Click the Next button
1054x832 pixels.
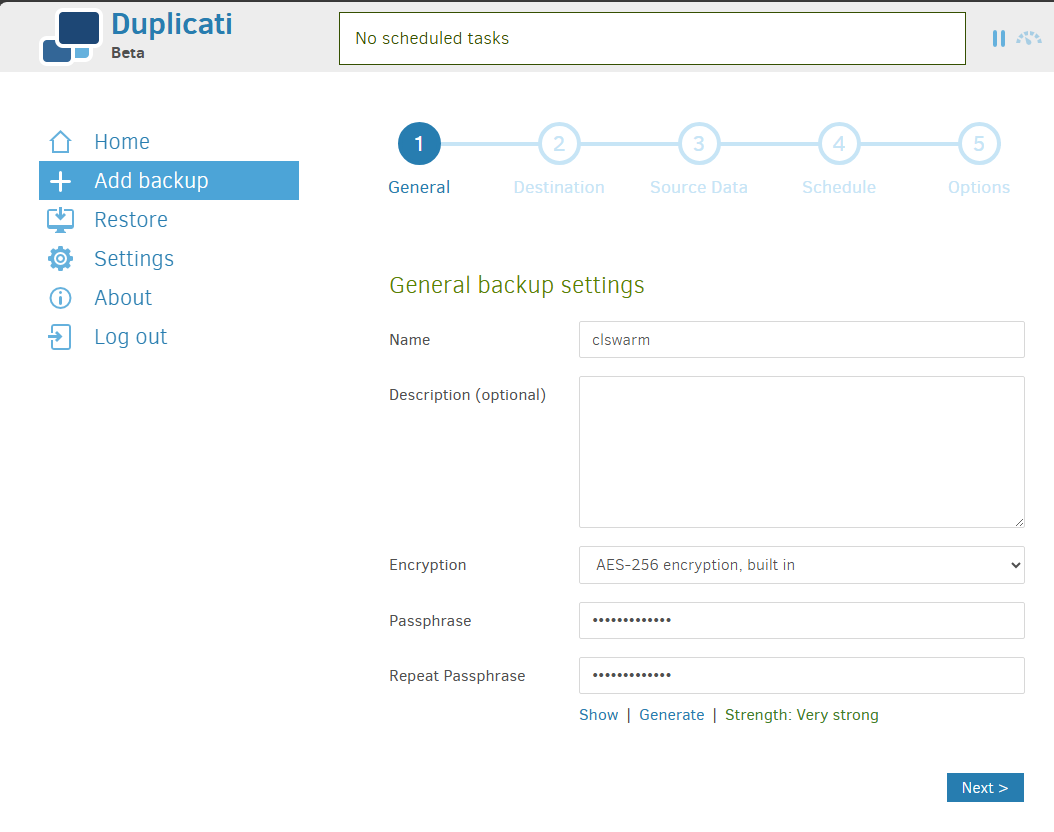click(985, 787)
